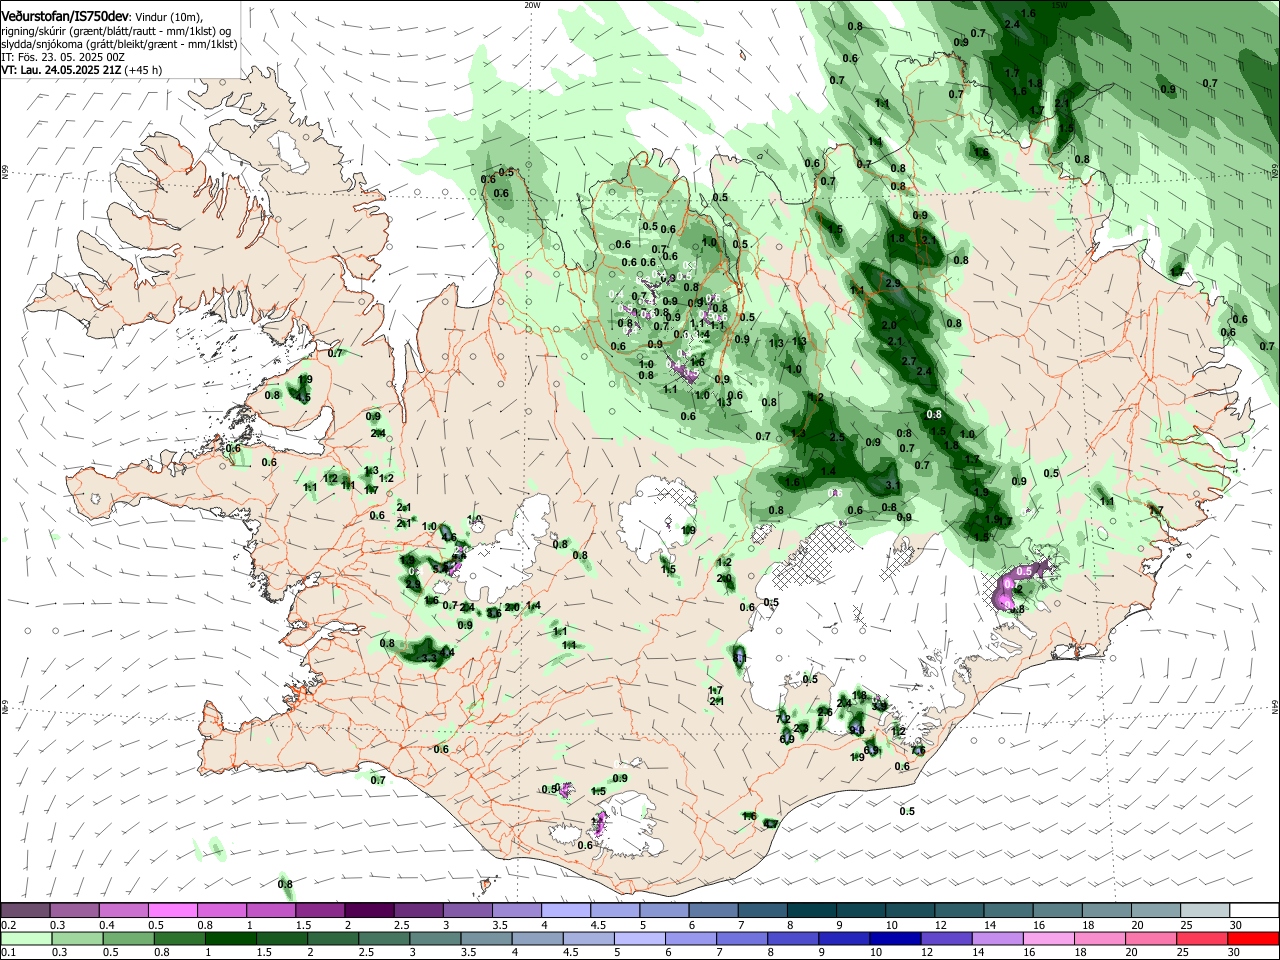The width and height of the screenshot is (1280, 960).
Task: Click the very dark purple 2 swatch in upper row
Action: 369,910
